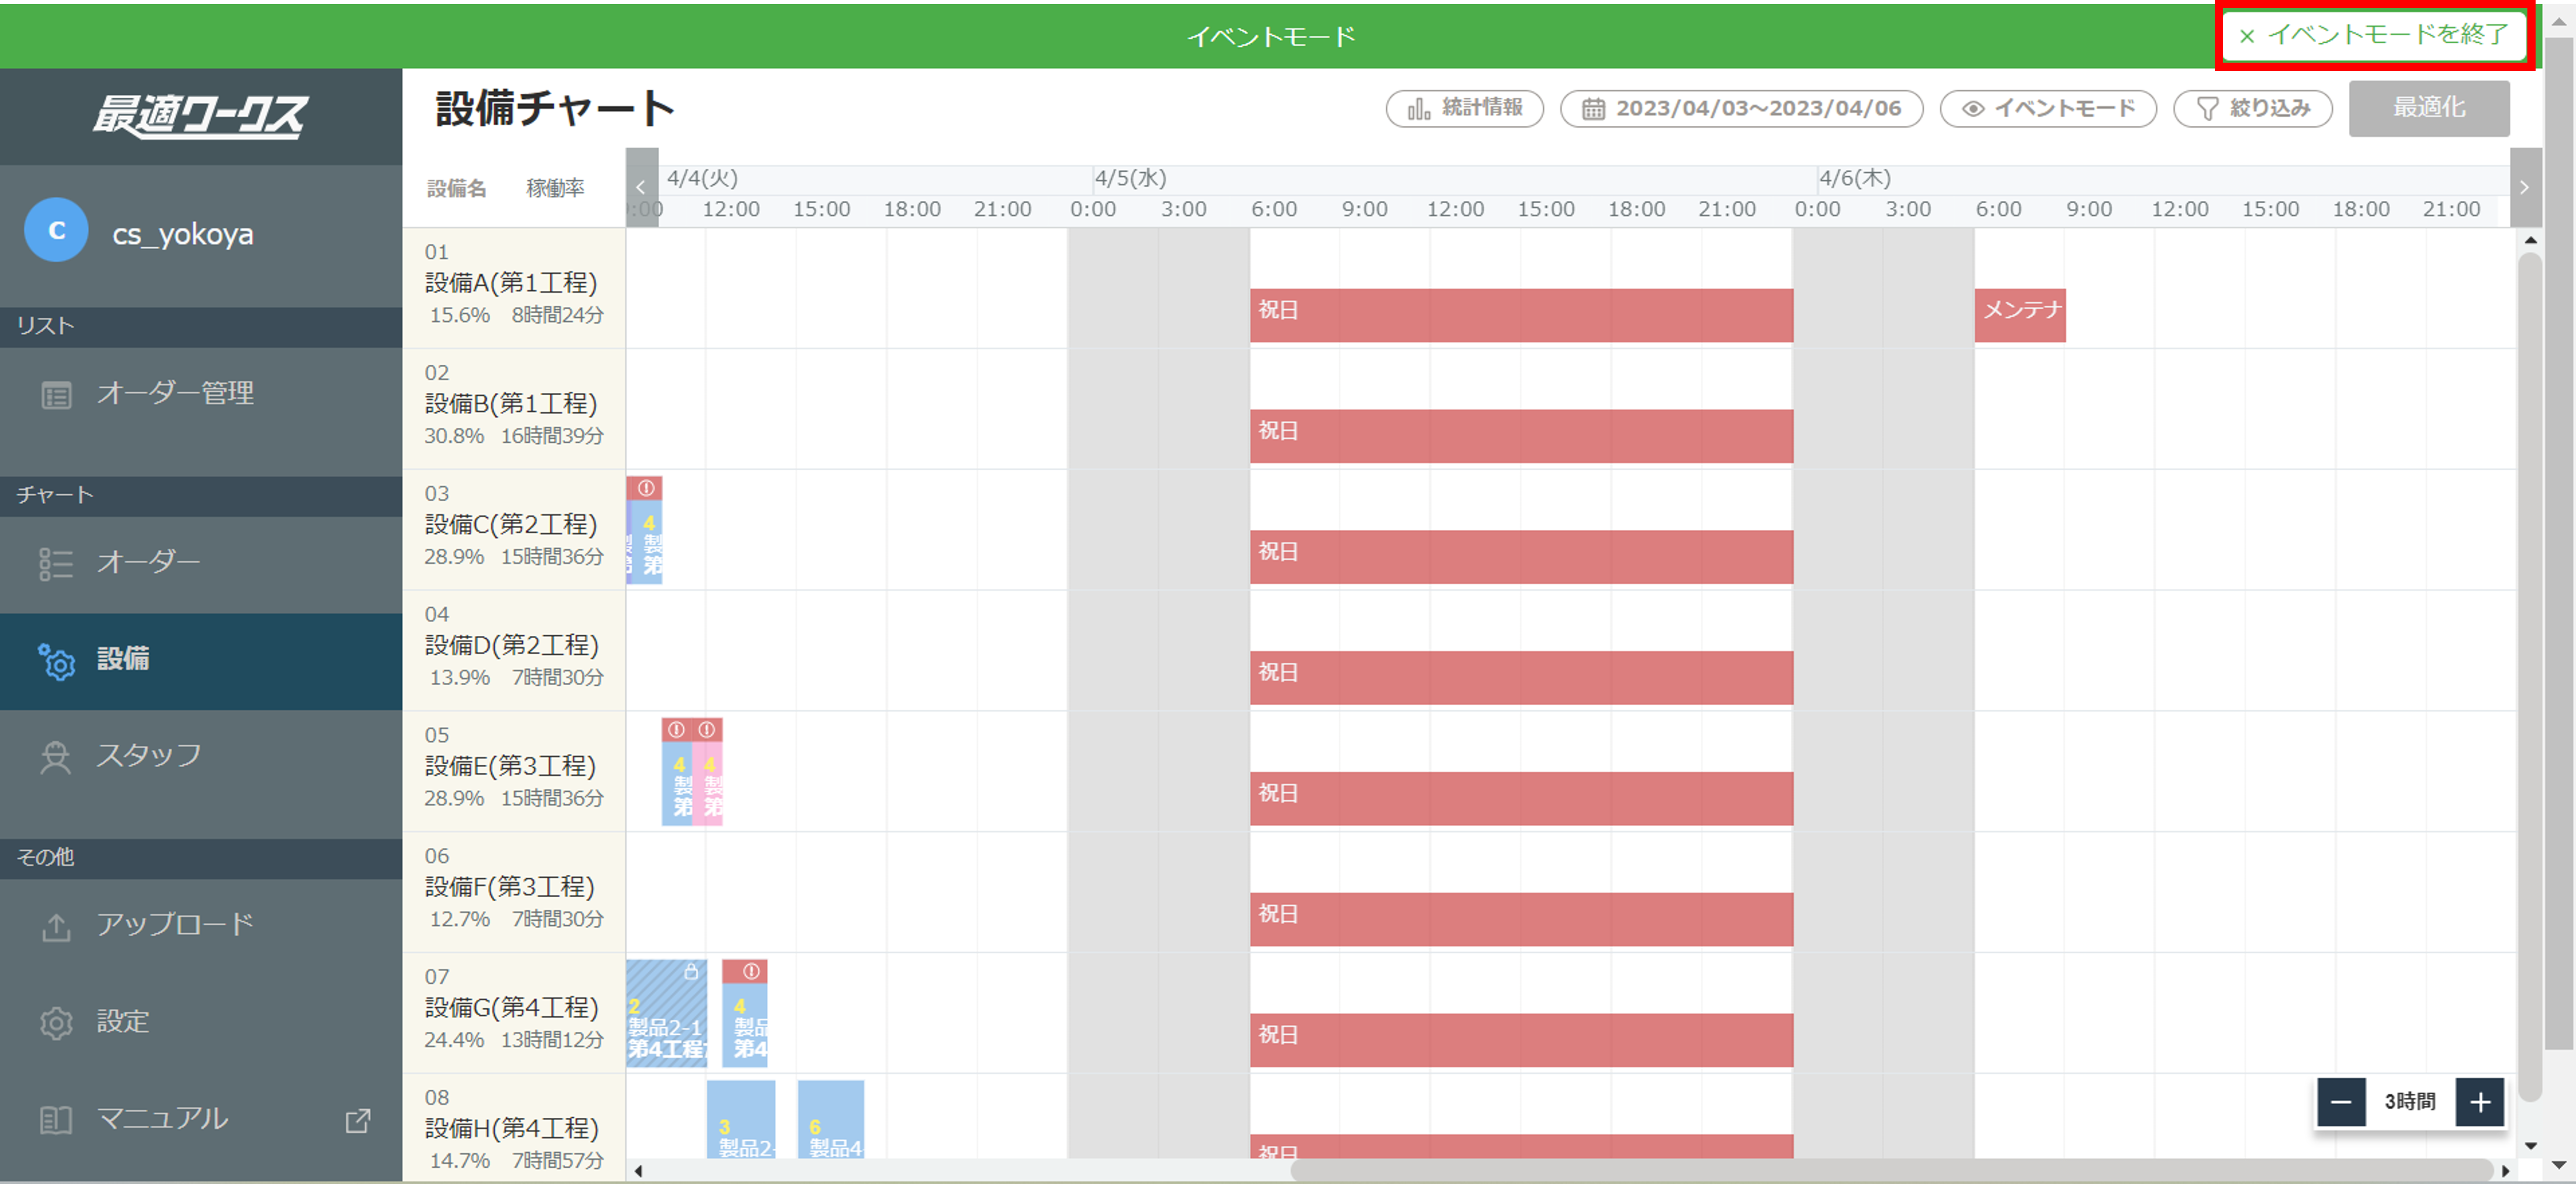Click the 設備 gear icon in sidebar
Image resolution: width=2576 pixels, height=1184 pixels.
(57, 661)
